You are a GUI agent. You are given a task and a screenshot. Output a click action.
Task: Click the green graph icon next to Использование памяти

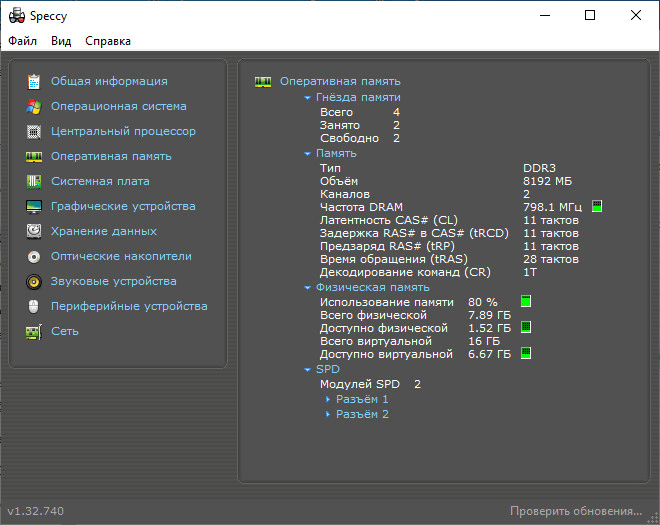[x=526, y=301]
